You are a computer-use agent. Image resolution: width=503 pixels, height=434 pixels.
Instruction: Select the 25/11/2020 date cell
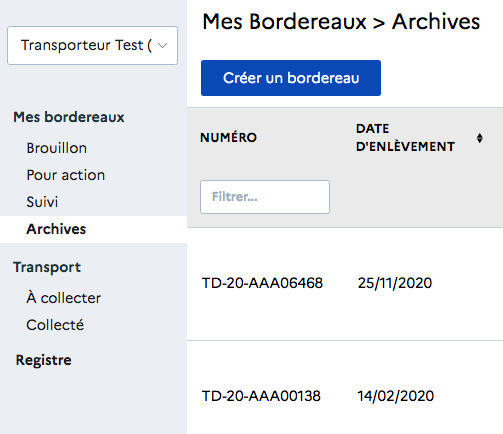(x=395, y=283)
